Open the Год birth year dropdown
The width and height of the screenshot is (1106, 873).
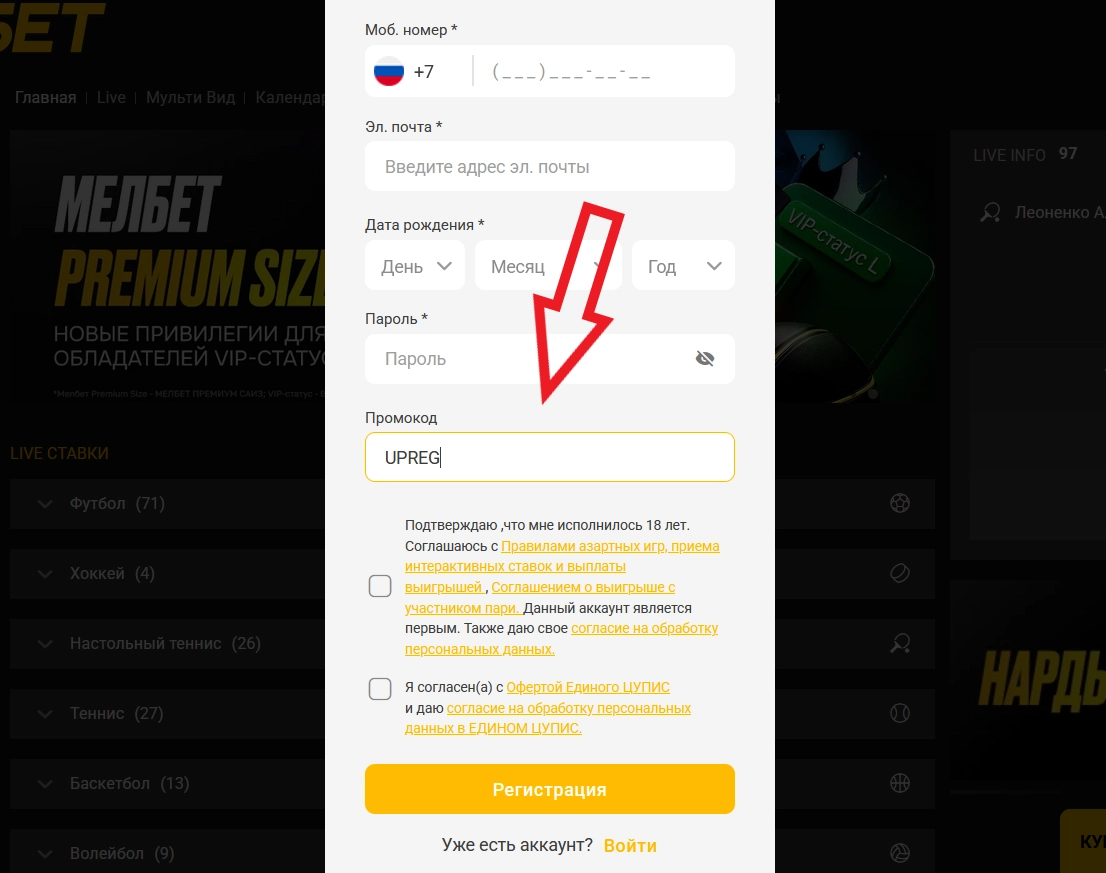[684, 266]
